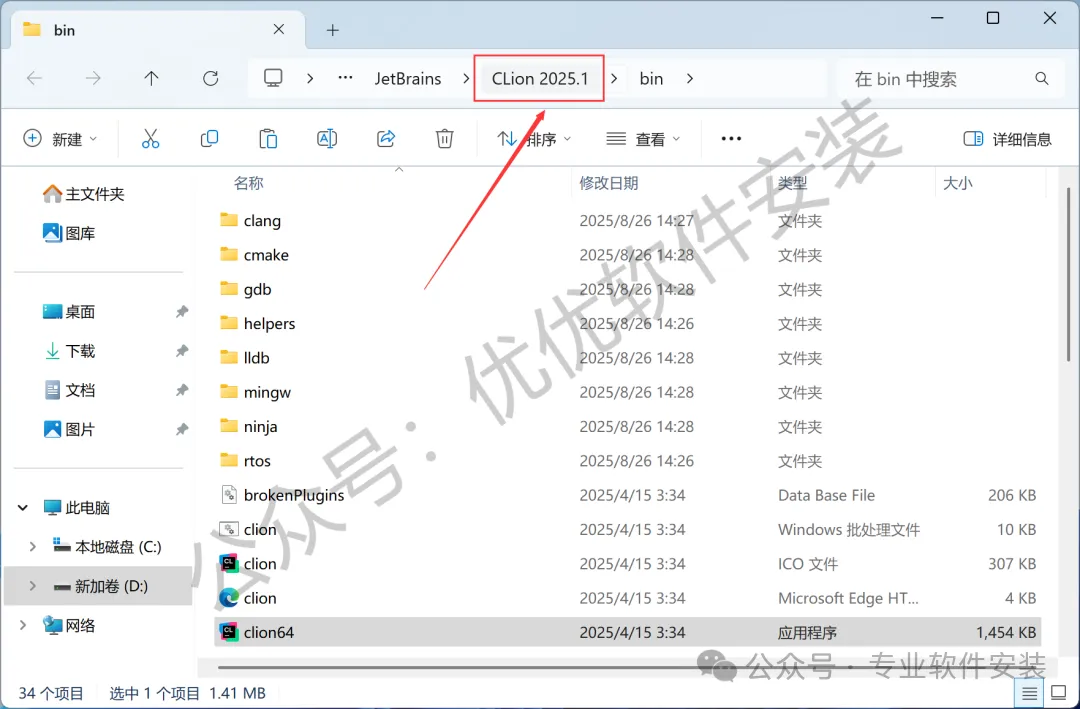Open pinned 文档 in navigation pane

[x=69, y=390]
